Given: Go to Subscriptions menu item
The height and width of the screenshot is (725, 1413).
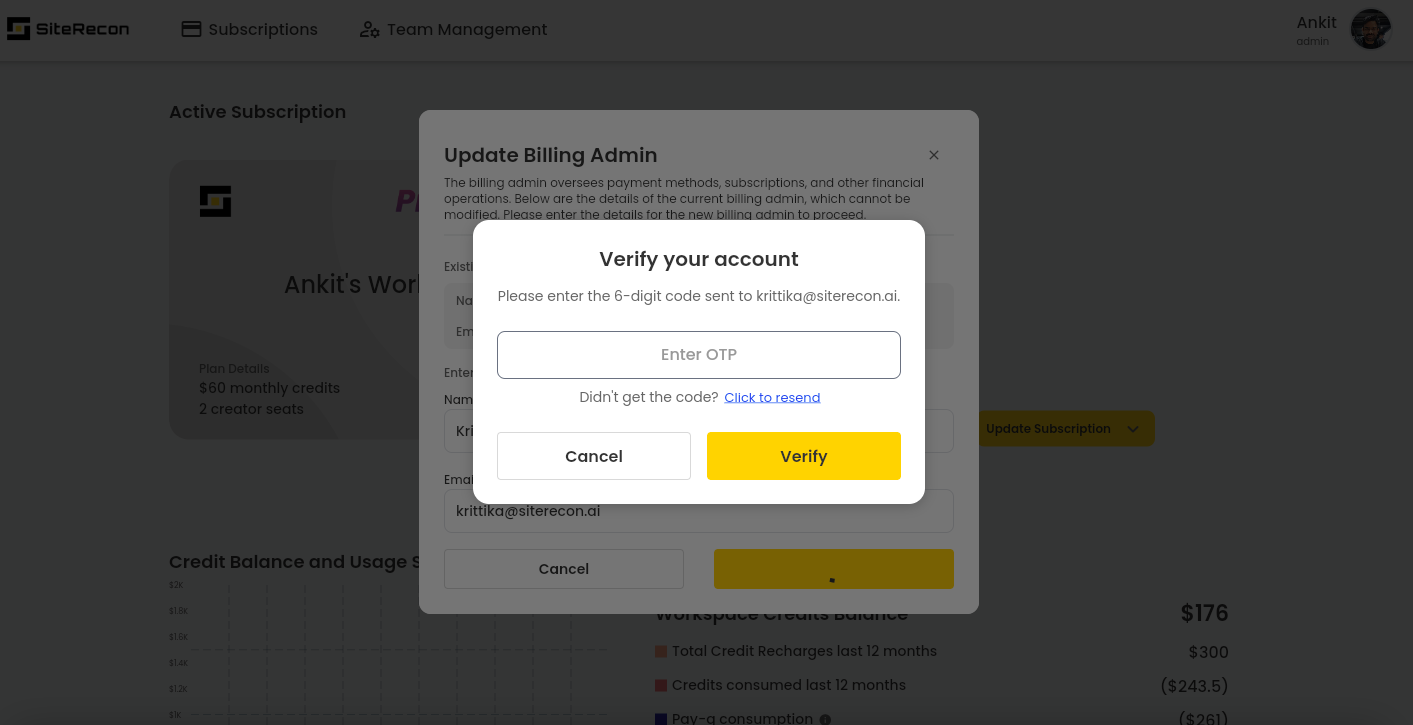Looking at the screenshot, I should click(x=249, y=29).
